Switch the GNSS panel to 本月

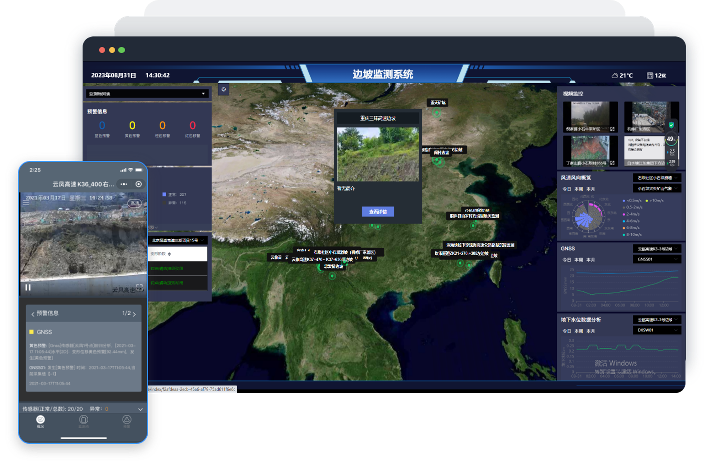coord(590,260)
